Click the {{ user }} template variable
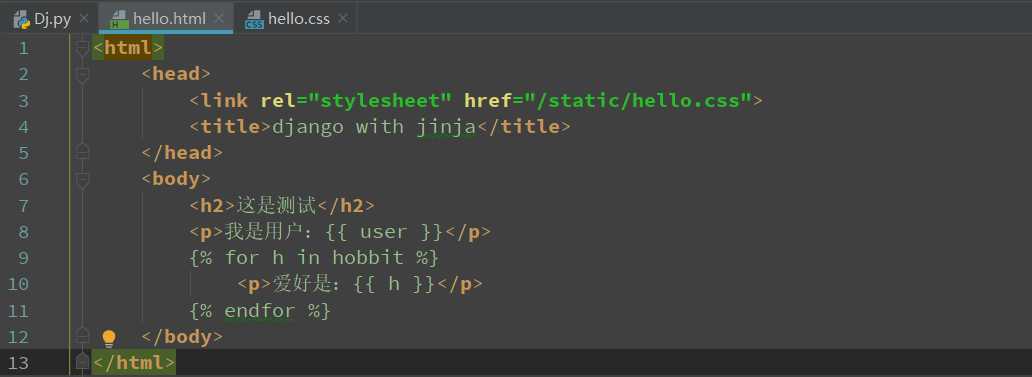The height and width of the screenshot is (377, 1032). pyautogui.click(x=385, y=232)
